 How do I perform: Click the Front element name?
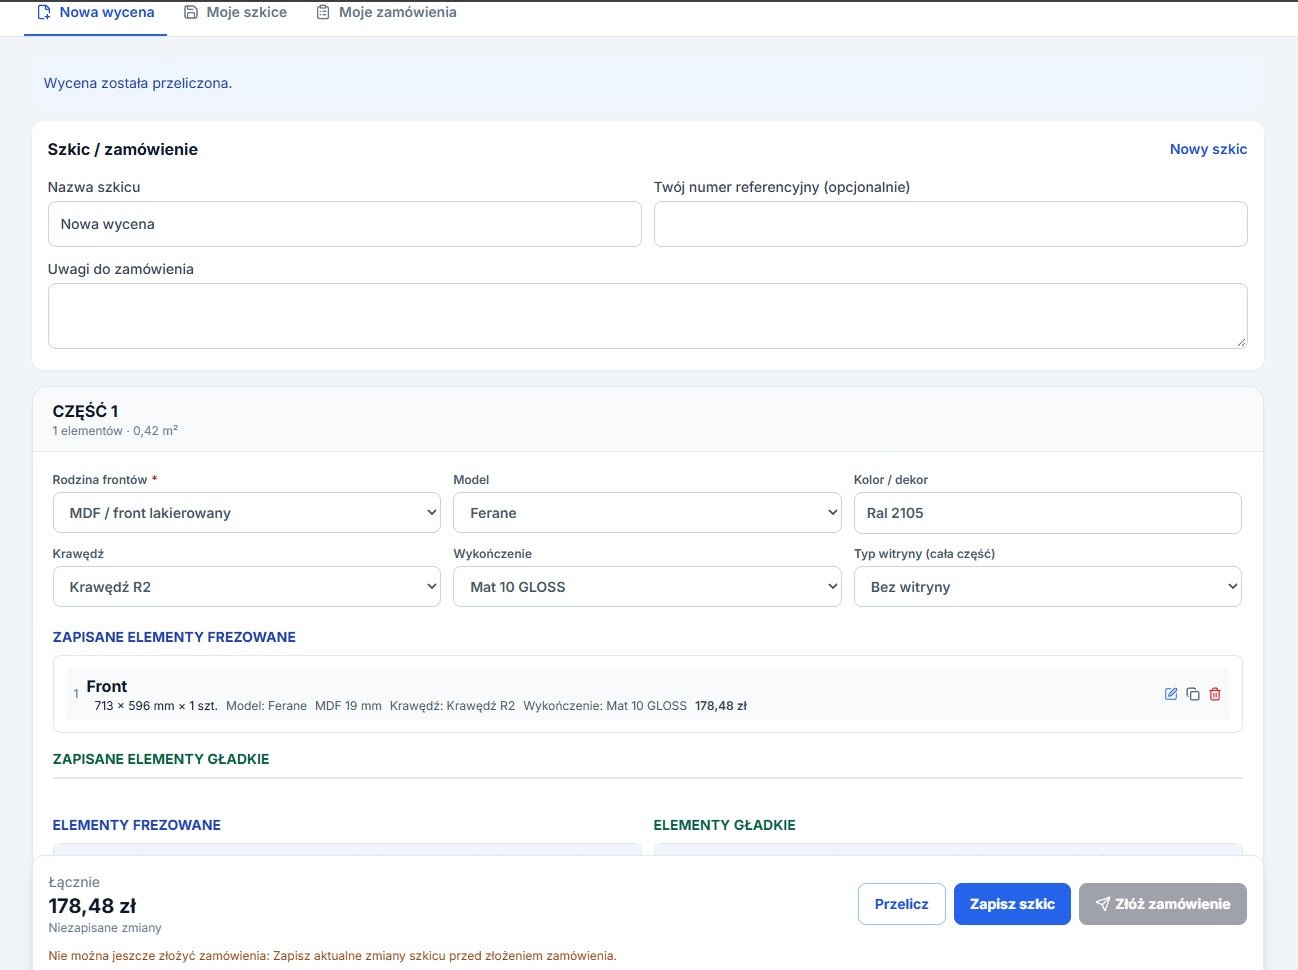[x=107, y=686]
